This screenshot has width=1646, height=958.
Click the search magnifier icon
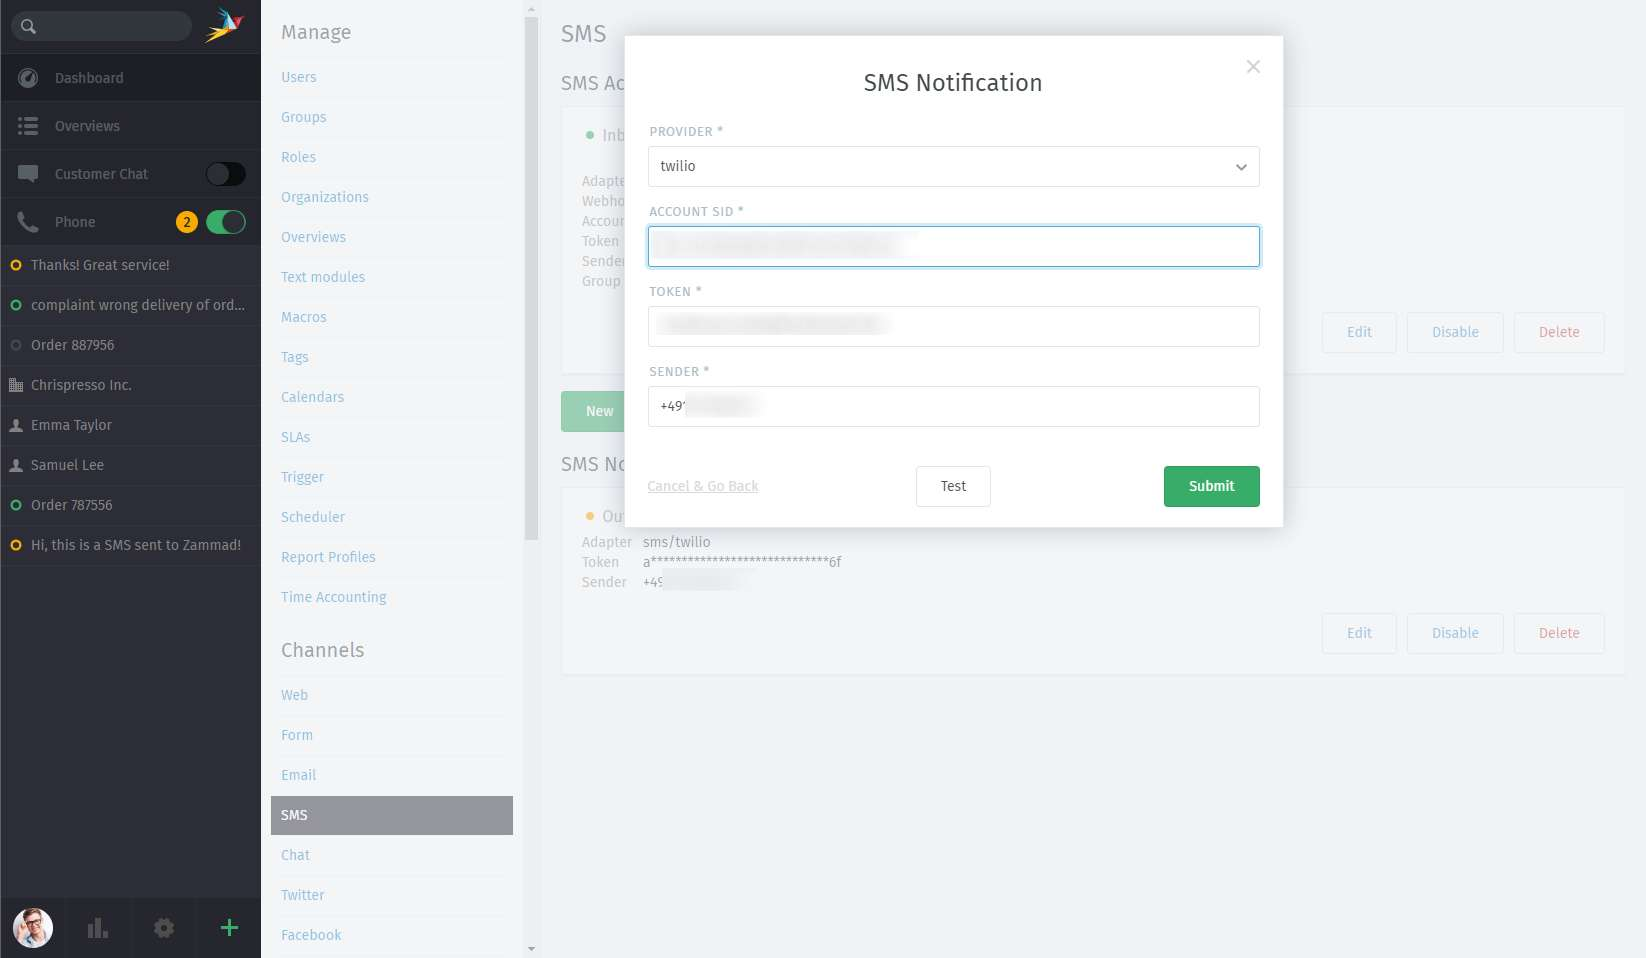28,26
